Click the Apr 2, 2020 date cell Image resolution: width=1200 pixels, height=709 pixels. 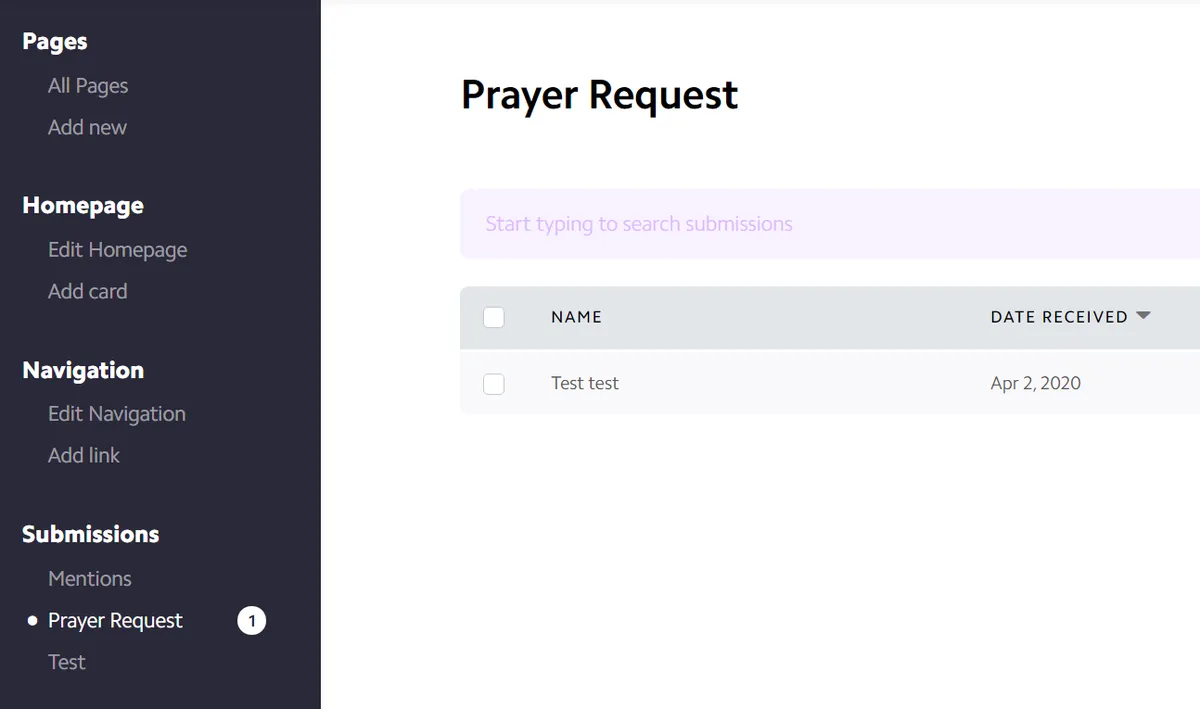click(1036, 383)
